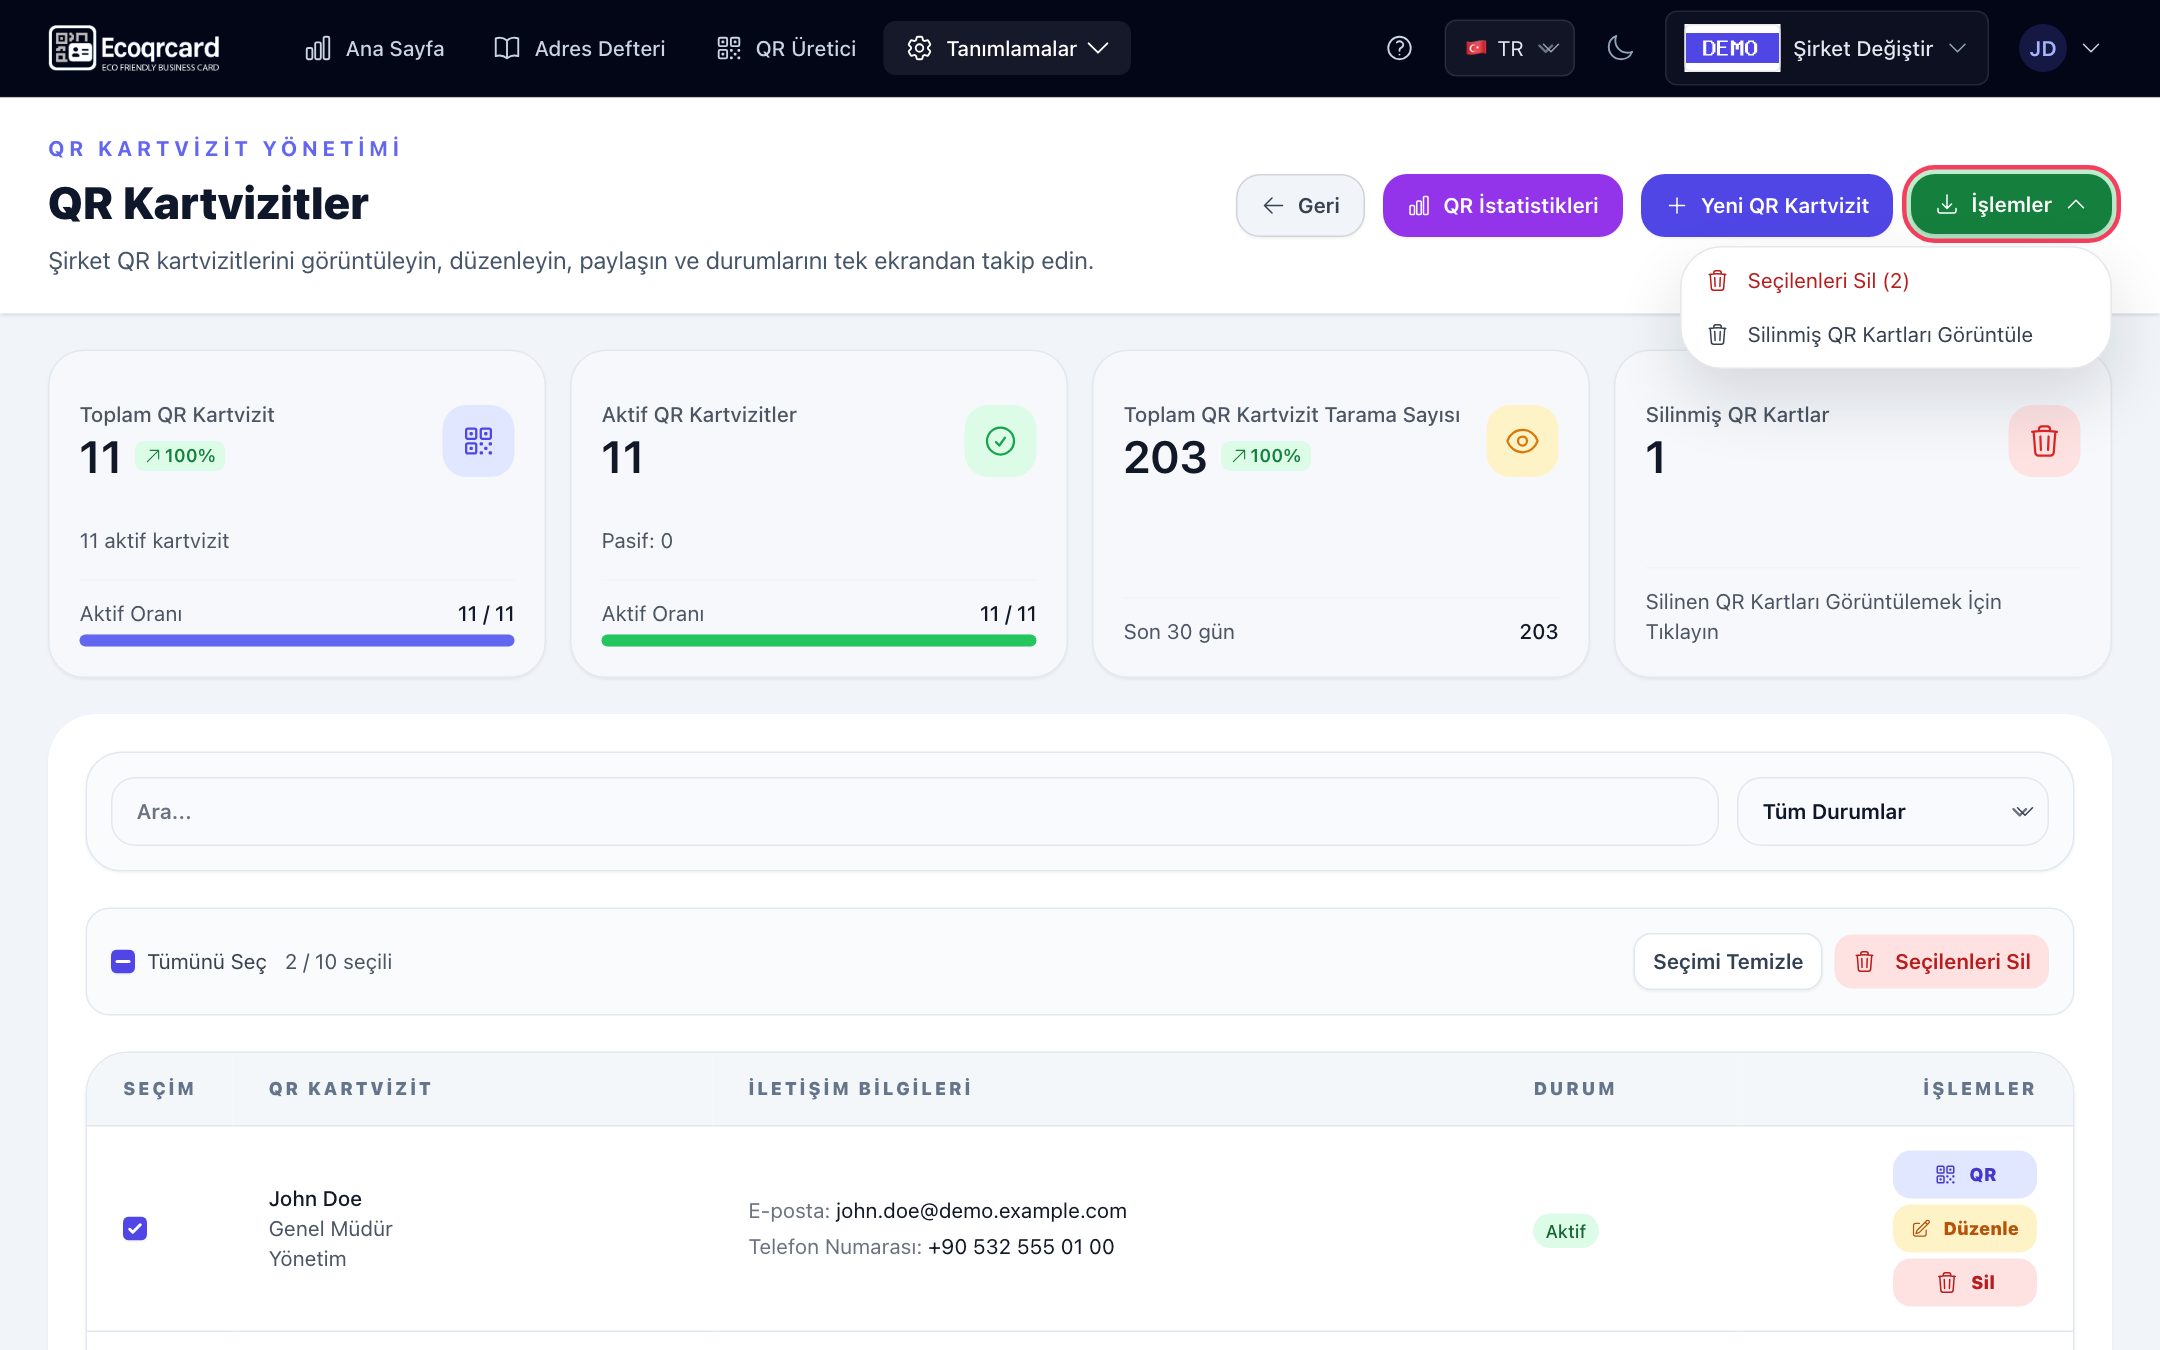Viewport: 2160px width, 1350px height.
Task: Click the John Doe name in table
Action: point(315,1199)
